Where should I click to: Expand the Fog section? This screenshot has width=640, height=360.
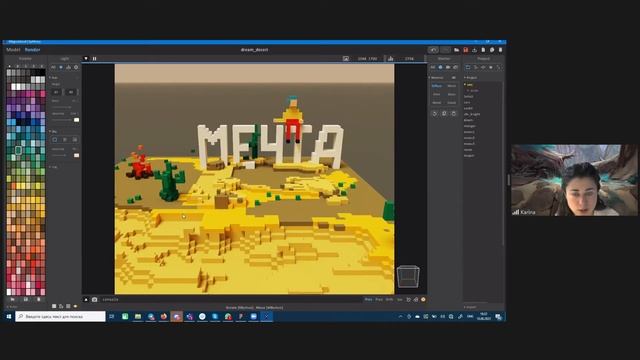[53, 167]
